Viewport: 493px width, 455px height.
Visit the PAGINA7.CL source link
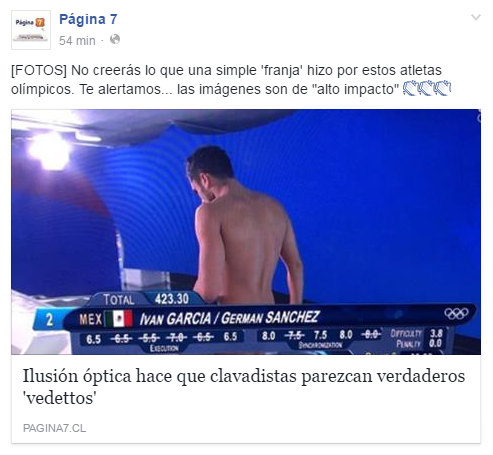pos(54,428)
